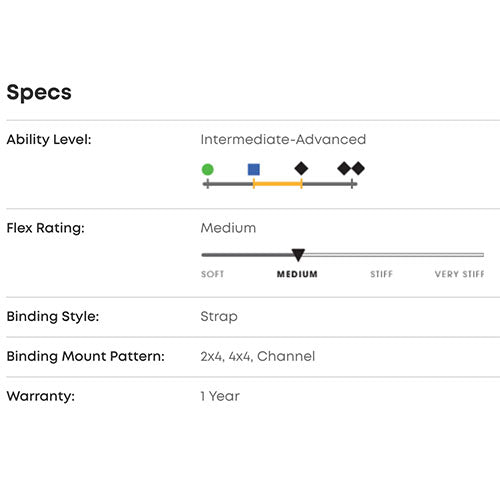Click the Warranty label
This screenshot has width=500, height=500.
click(41, 396)
